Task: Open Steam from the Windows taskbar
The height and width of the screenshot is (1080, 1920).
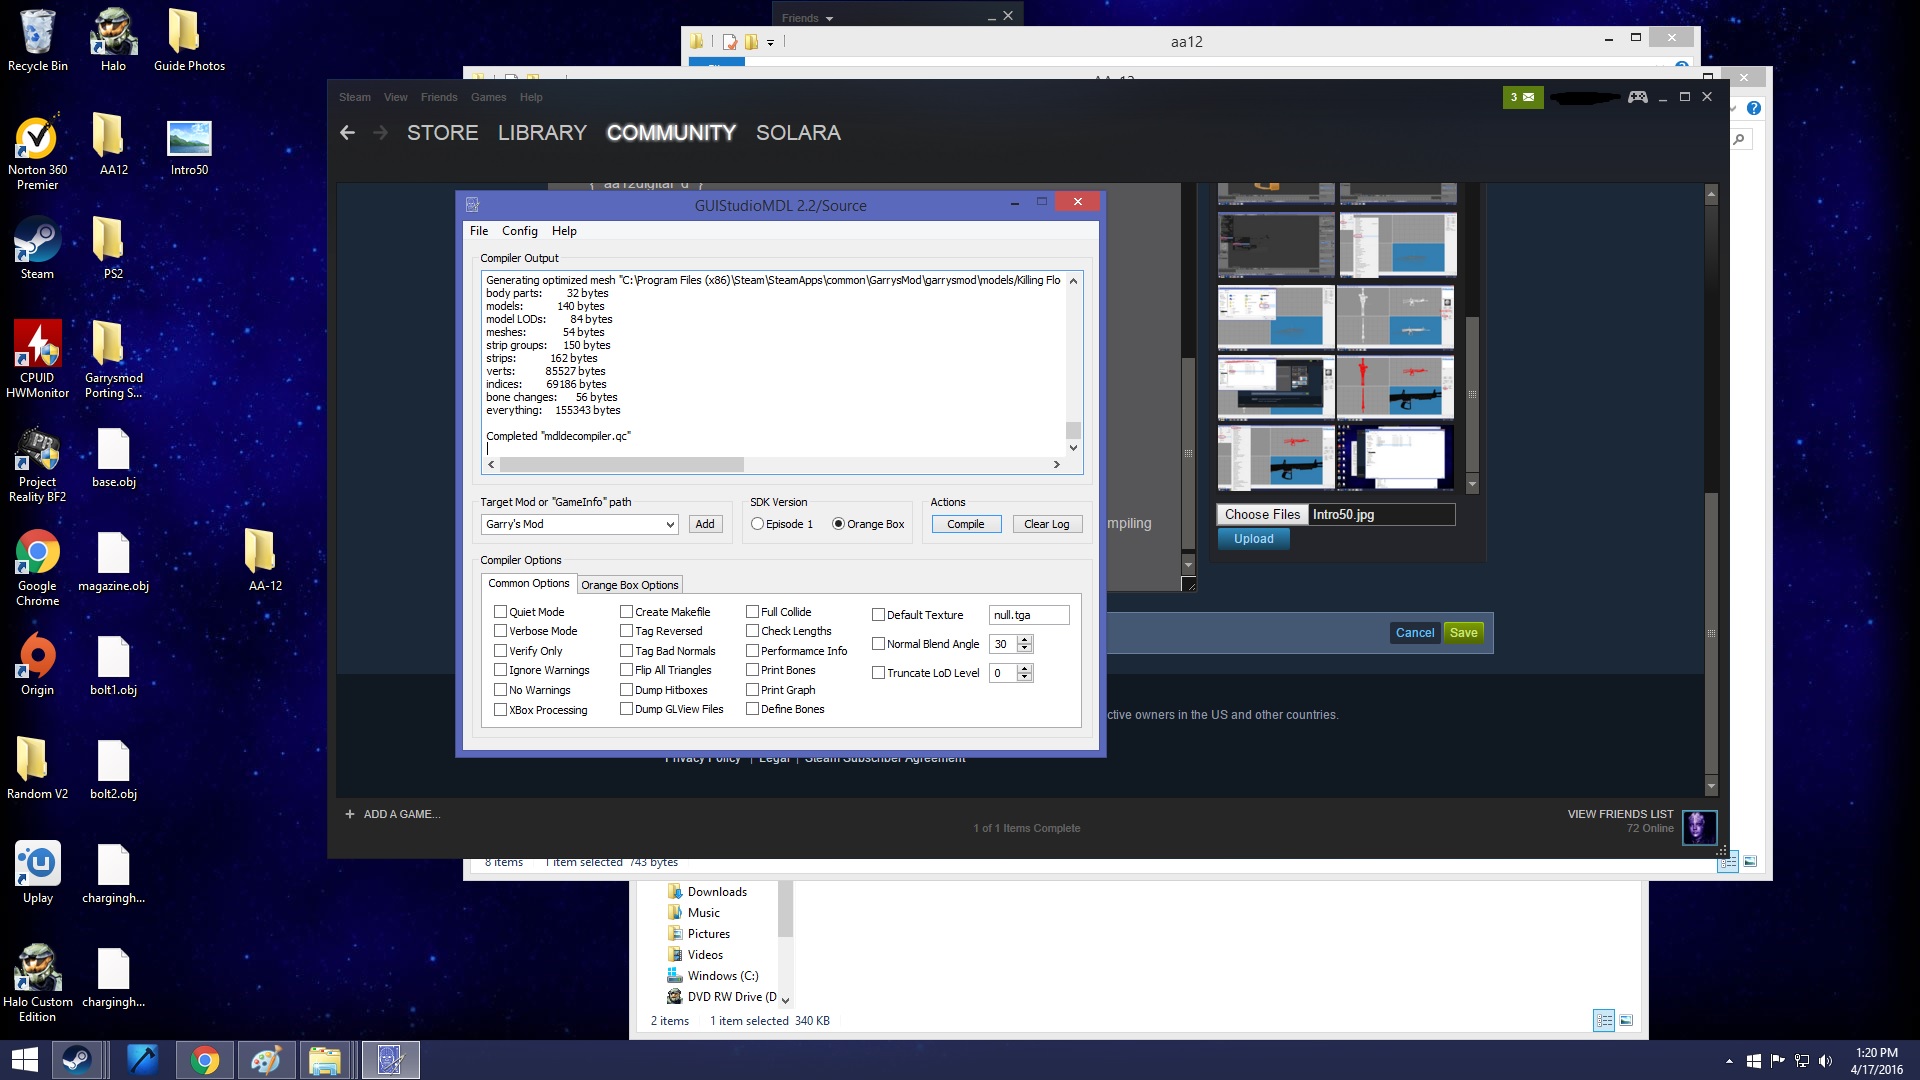Action: [x=77, y=1060]
